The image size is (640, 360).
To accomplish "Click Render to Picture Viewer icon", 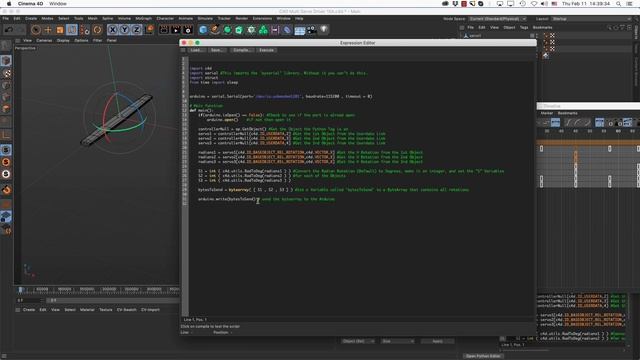I will coord(176,30).
